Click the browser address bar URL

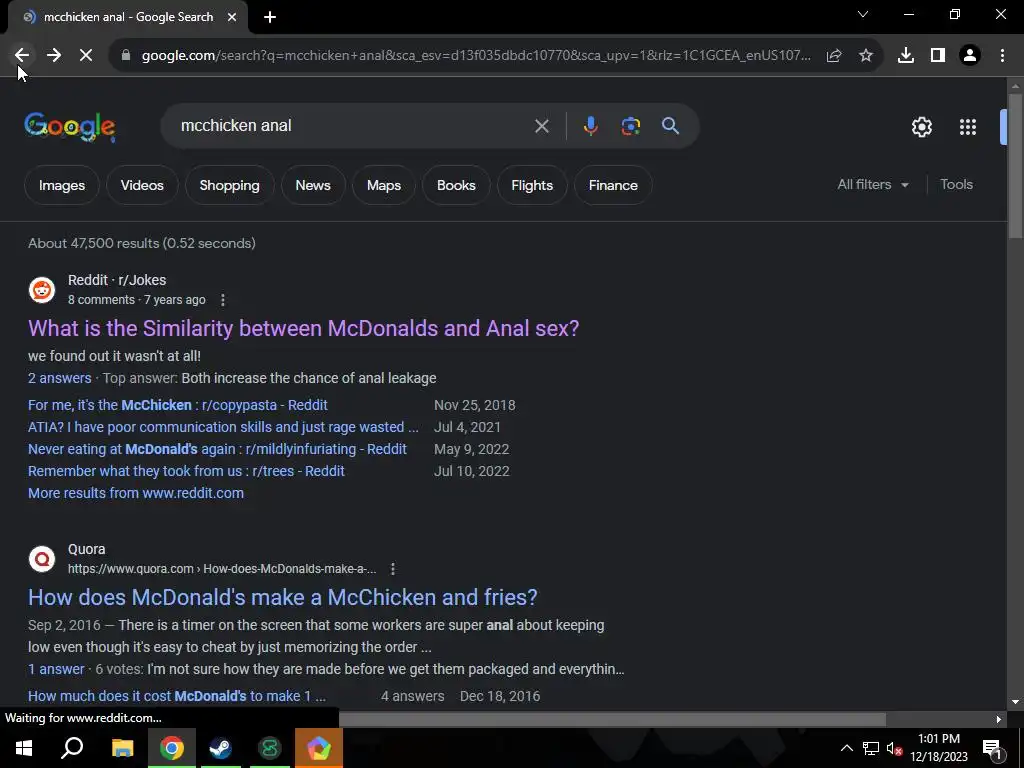(x=476, y=56)
